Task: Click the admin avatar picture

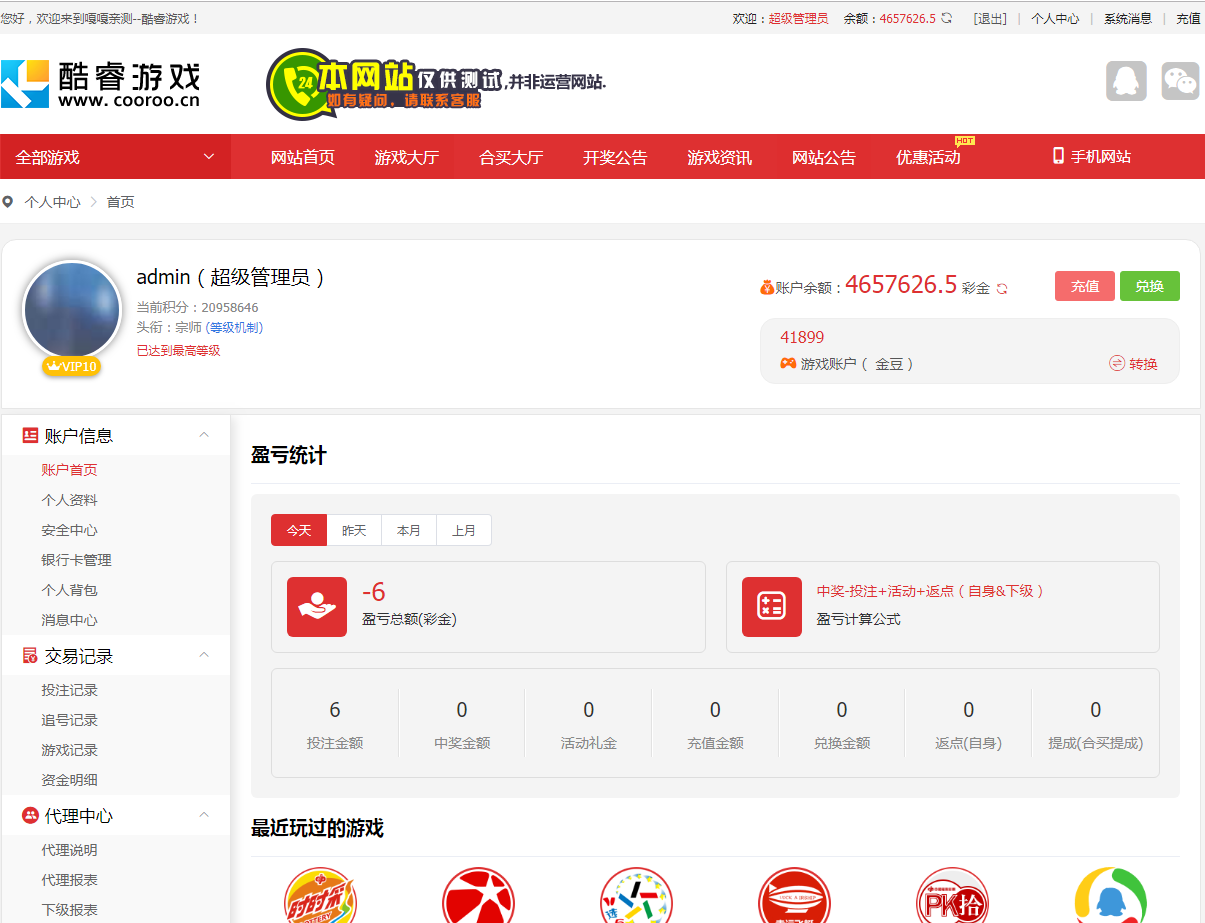Action: point(71,310)
